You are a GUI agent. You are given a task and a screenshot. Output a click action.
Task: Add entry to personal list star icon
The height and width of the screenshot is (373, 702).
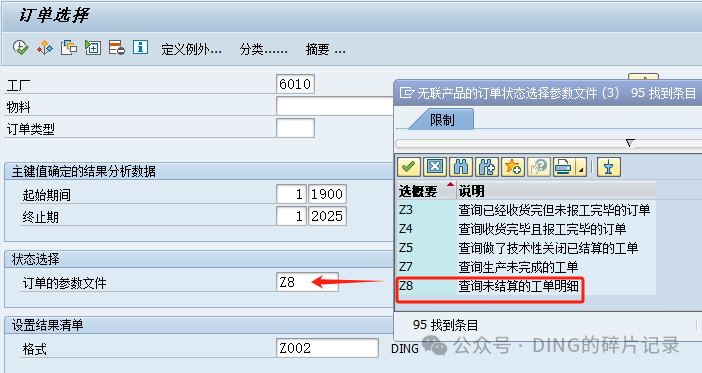[x=512, y=167]
